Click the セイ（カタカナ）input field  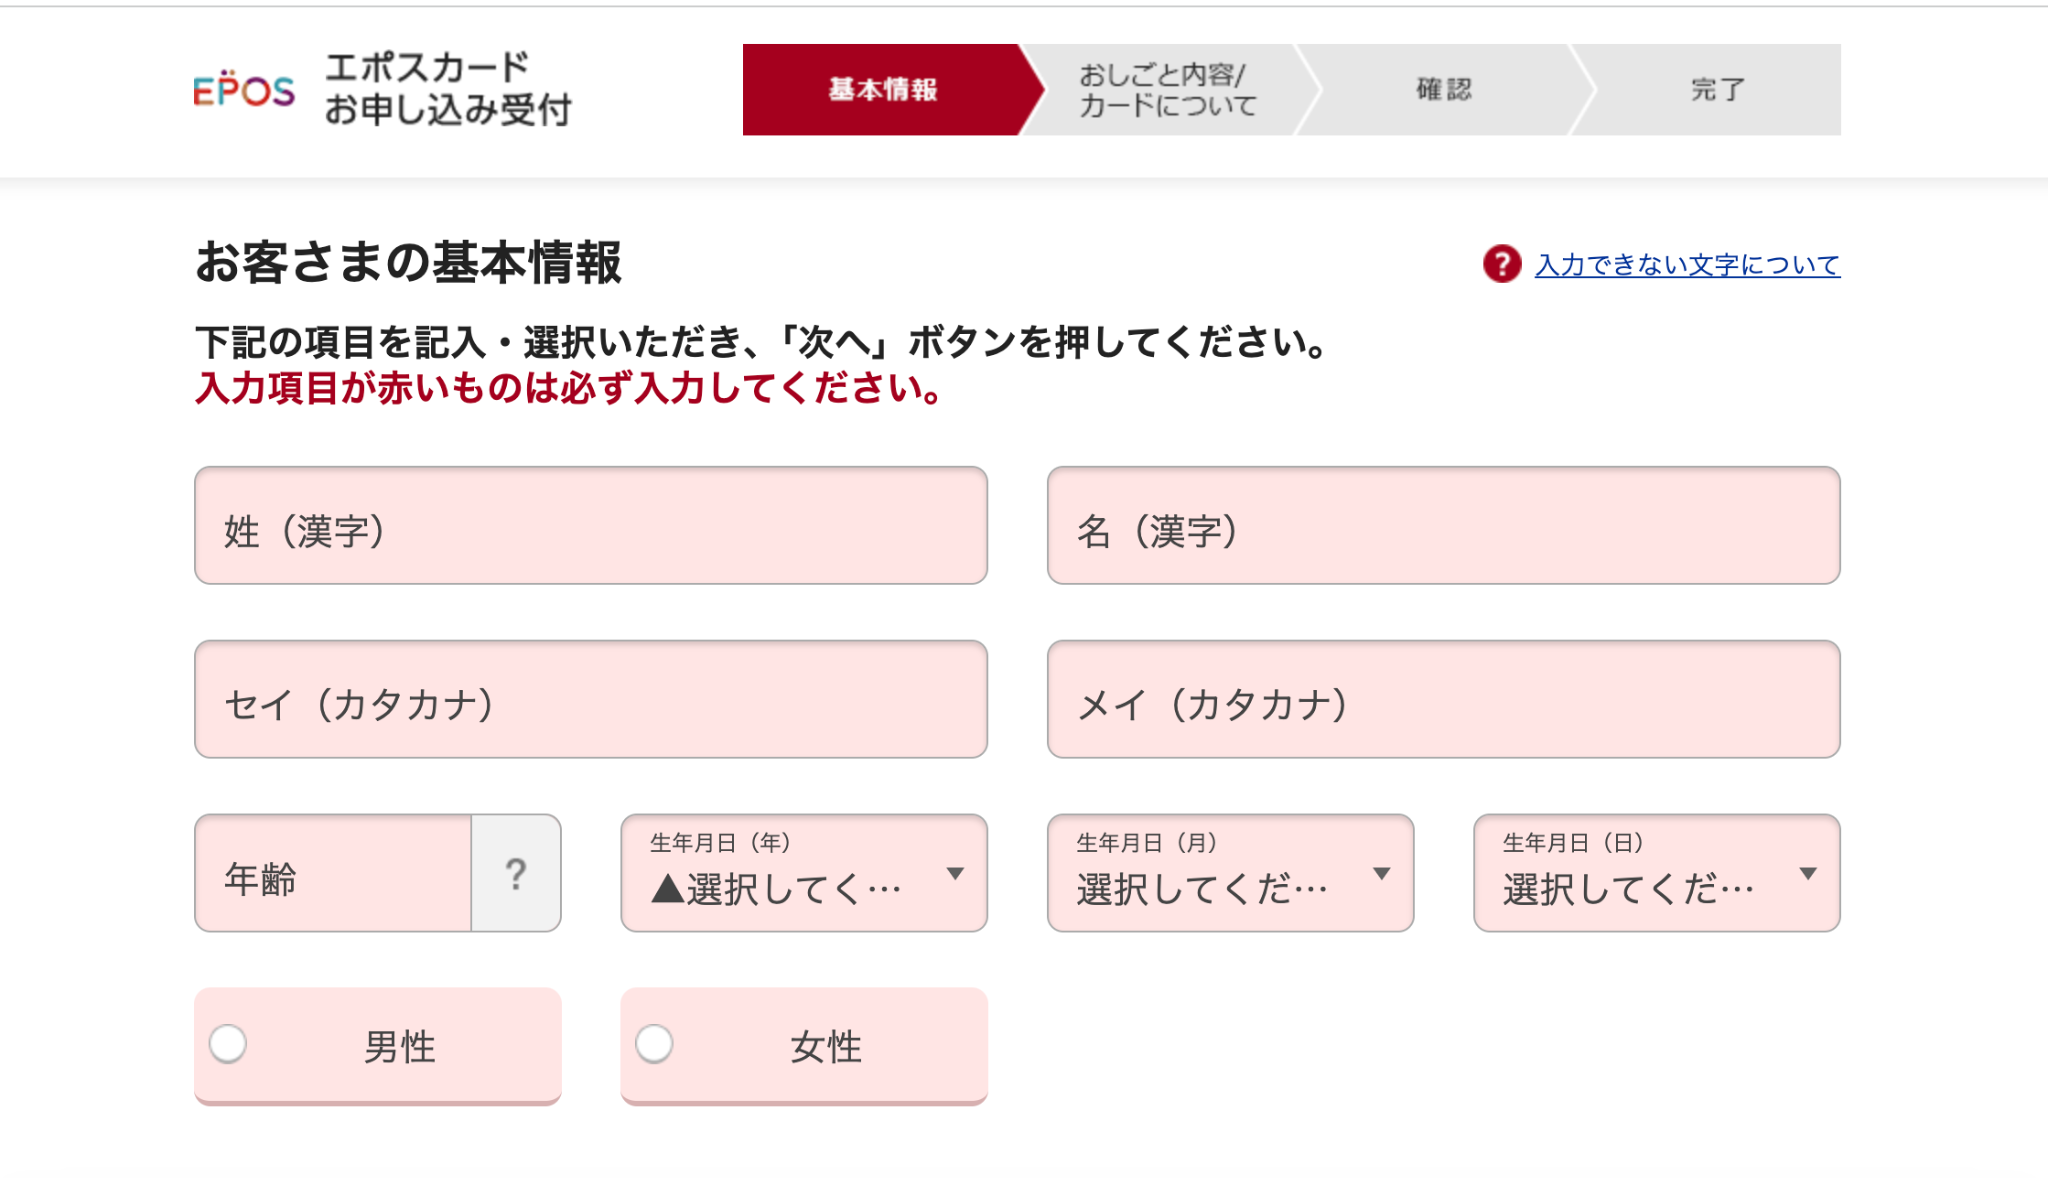pos(591,700)
